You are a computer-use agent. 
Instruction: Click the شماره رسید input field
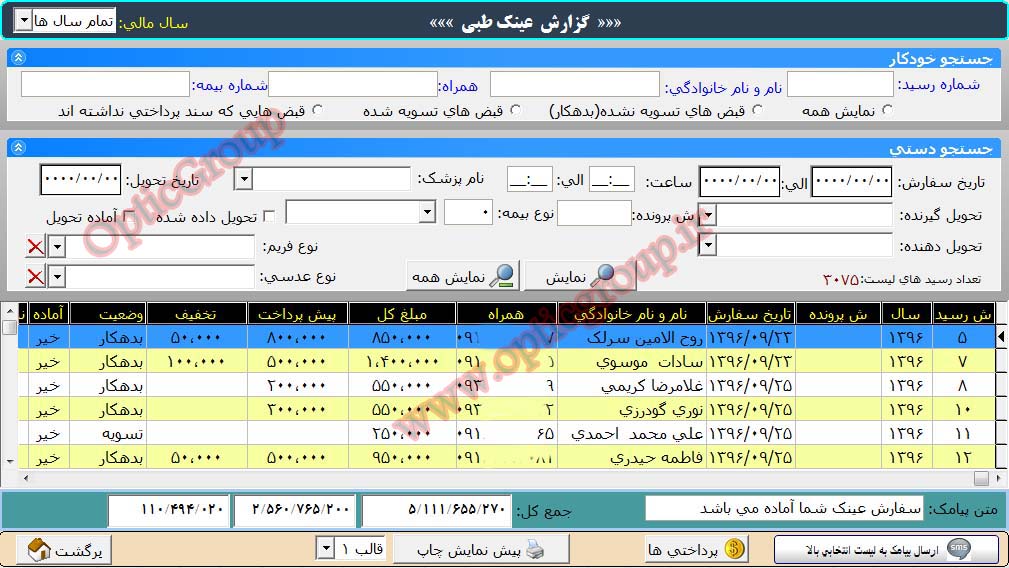[826, 84]
